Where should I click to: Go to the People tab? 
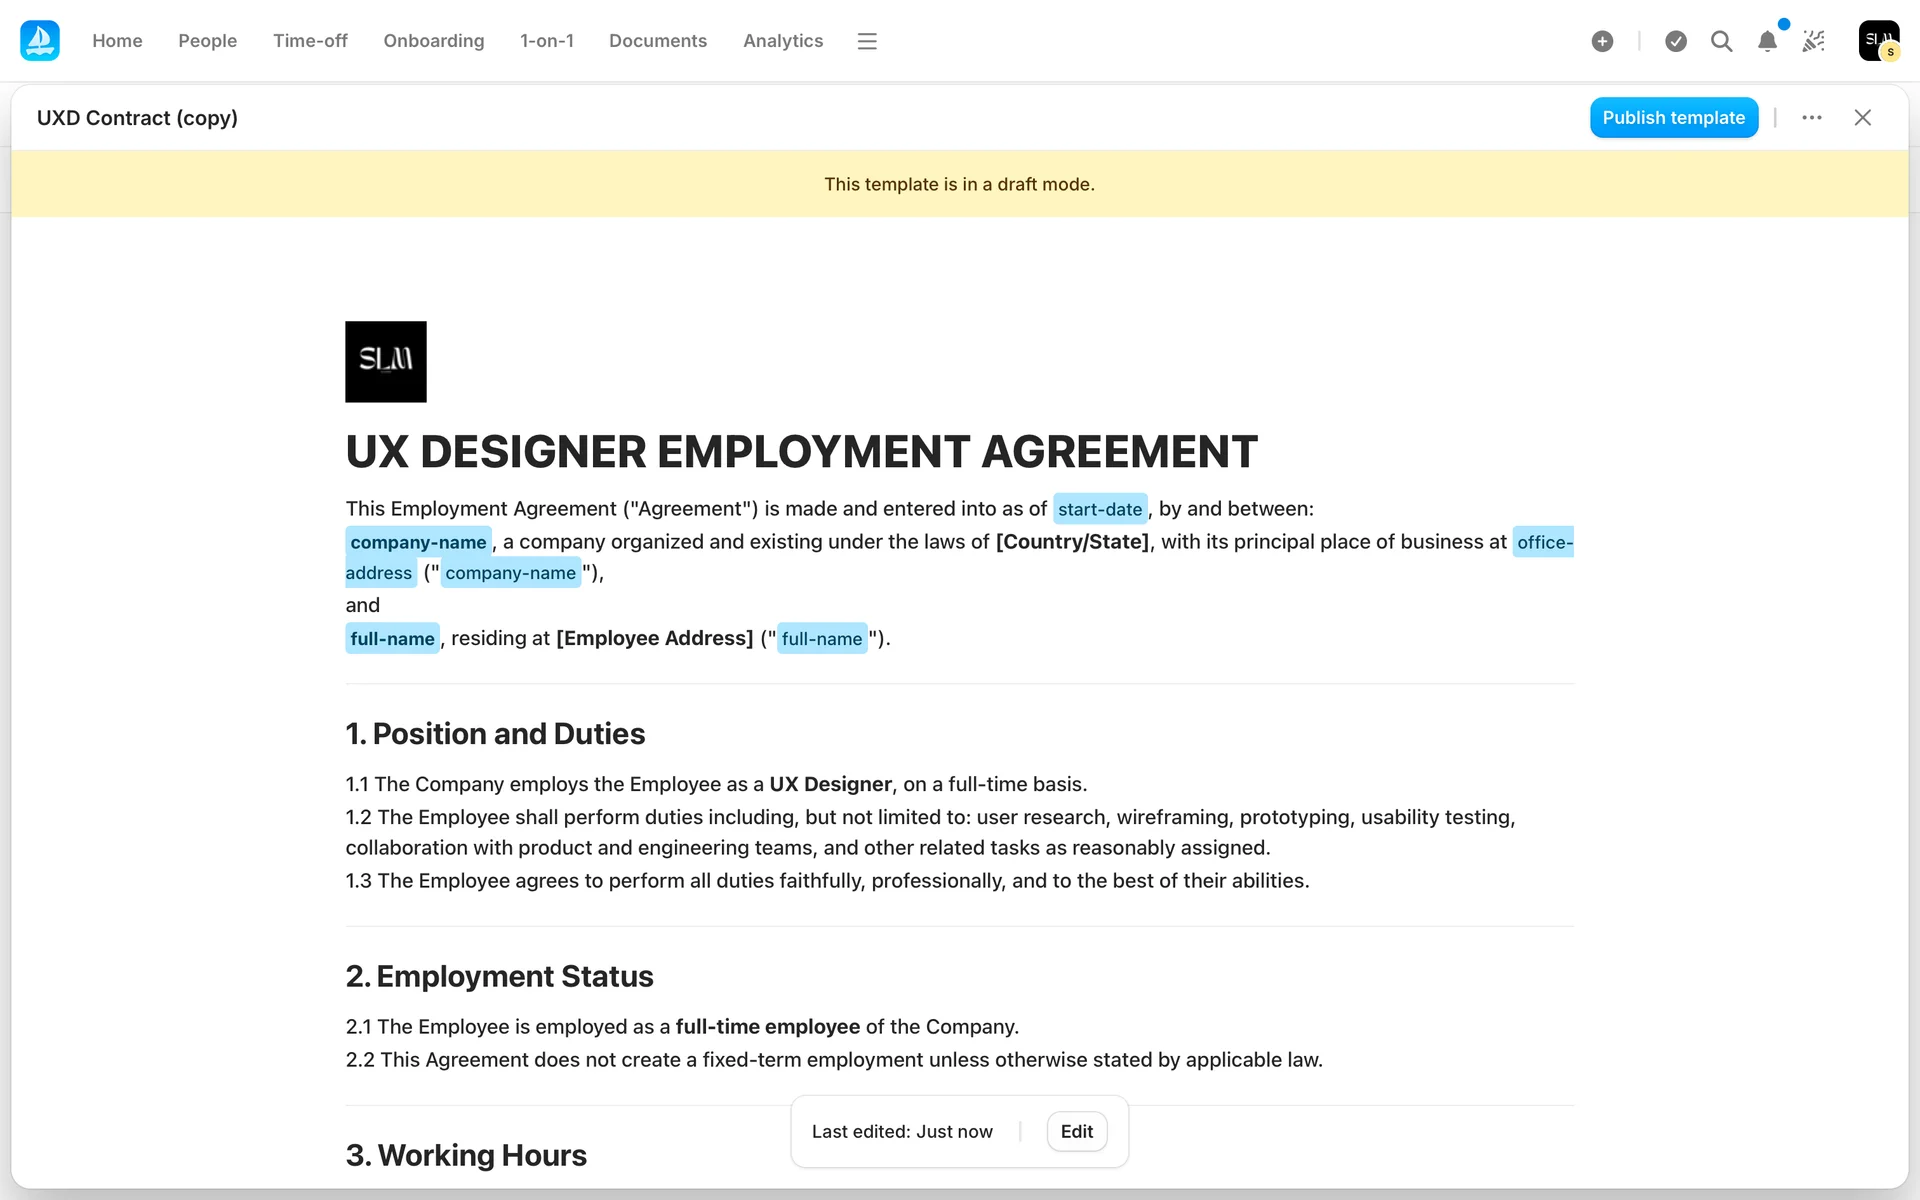click(207, 41)
